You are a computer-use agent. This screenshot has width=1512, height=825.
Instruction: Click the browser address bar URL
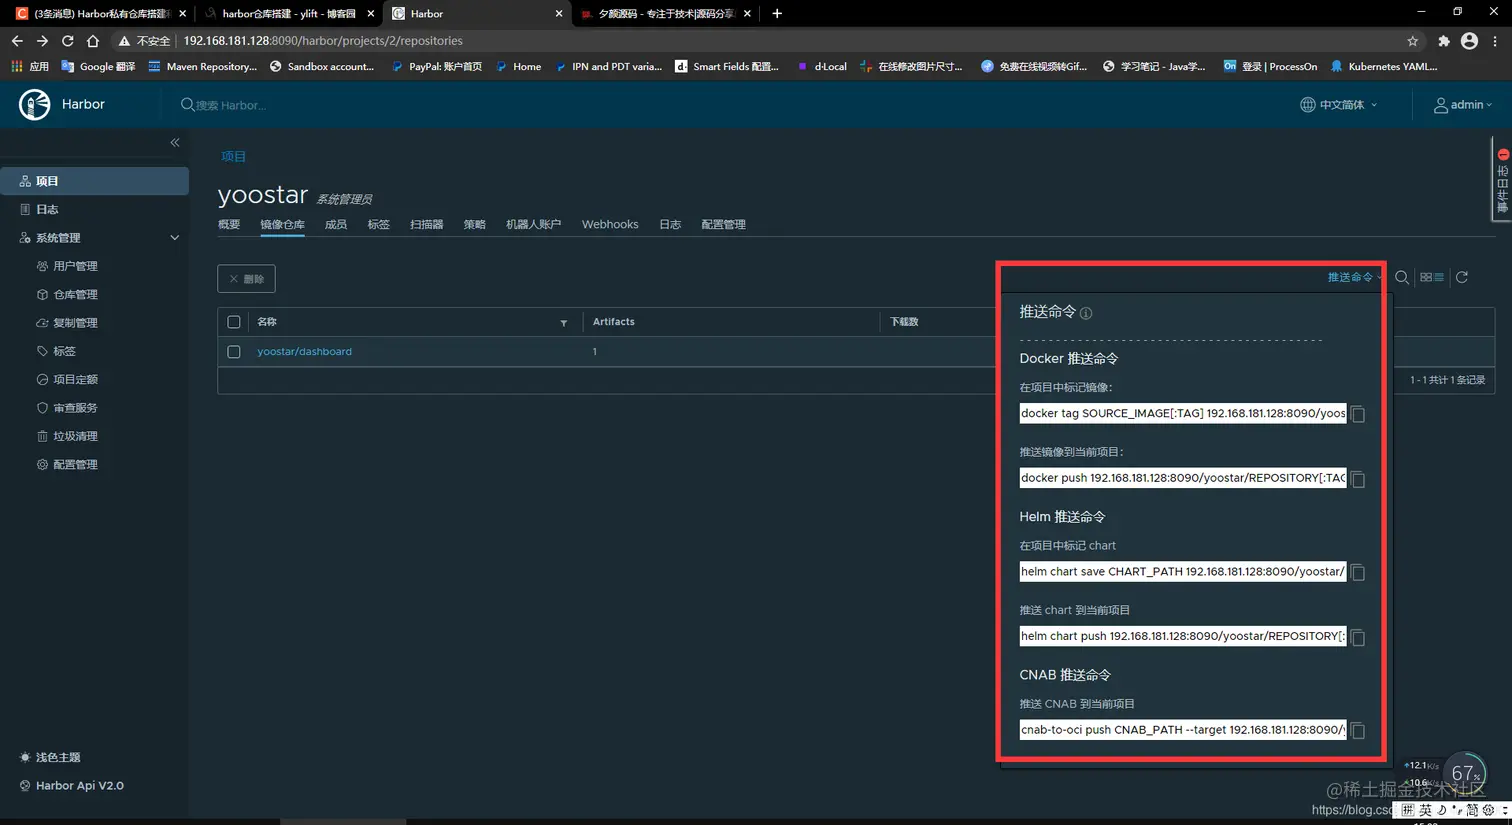pyautogui.click(x=323, y=41)
